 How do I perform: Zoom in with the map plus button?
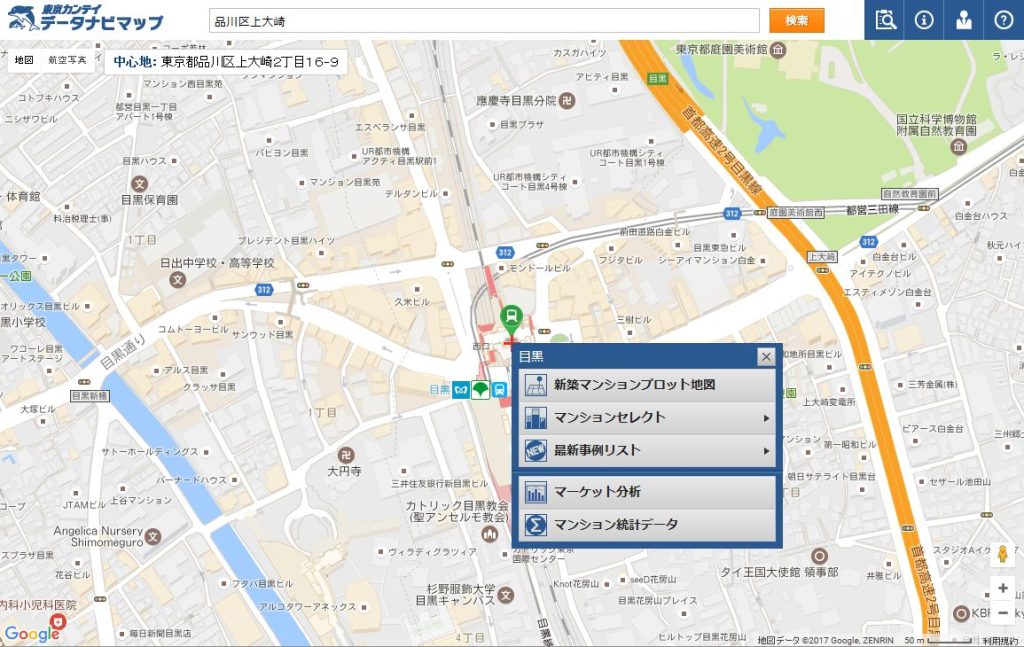click(x=1003, y=589)
